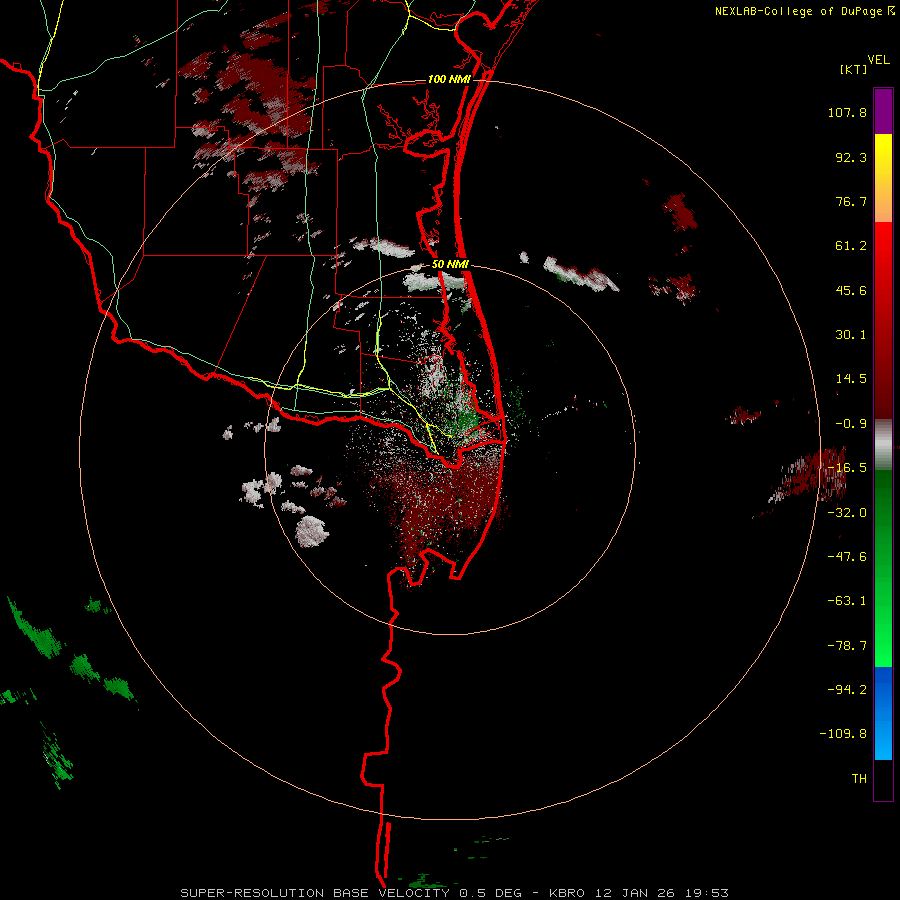This screenshot has height=900, width=900.
Task: Click the -63.1 velocity scale value
Action: pyautogui.click(x=847, y=601)
